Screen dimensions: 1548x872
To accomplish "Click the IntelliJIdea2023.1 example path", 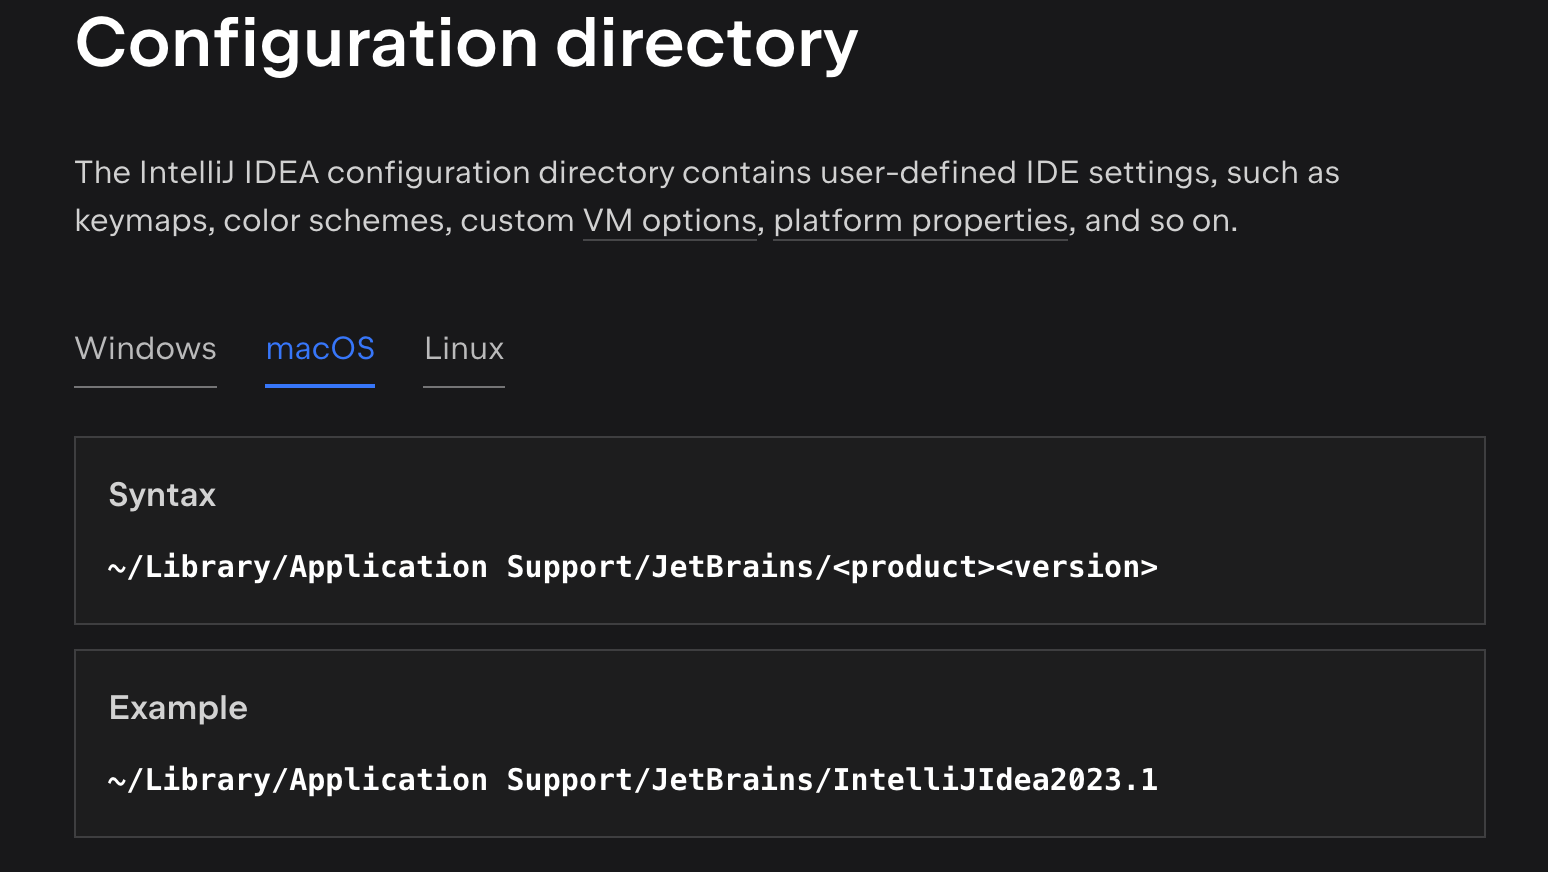I will coord(632,780).
